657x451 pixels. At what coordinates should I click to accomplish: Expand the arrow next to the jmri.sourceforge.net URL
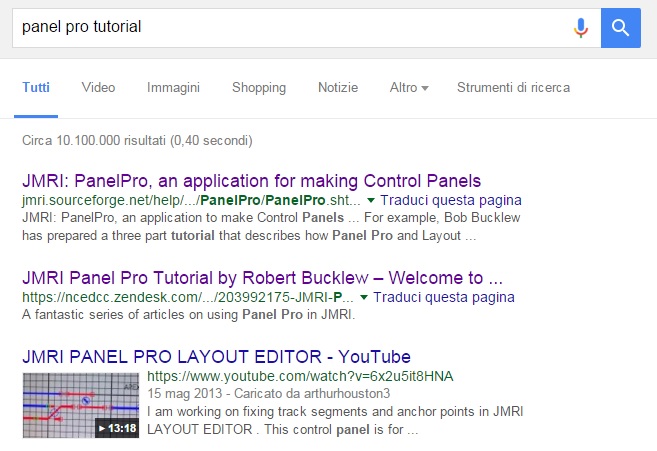coord(366,201)
